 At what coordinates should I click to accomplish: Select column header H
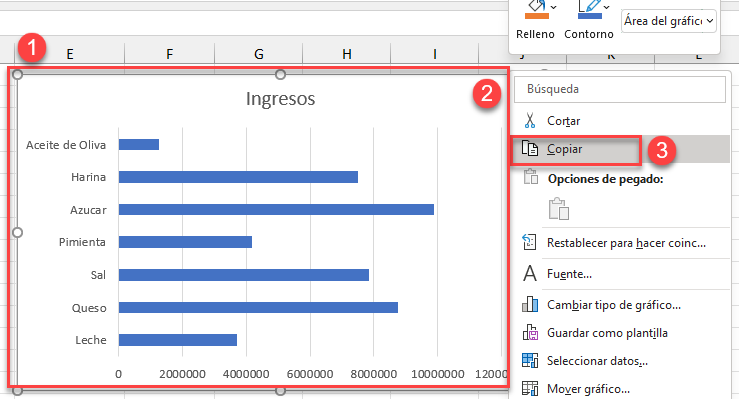(346, 54)
